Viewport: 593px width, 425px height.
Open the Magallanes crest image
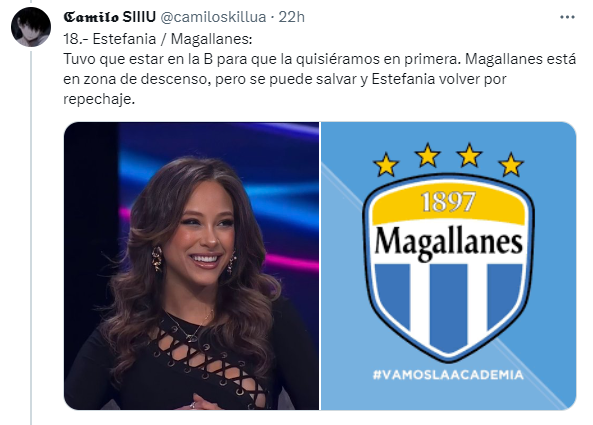pos(449,266)
